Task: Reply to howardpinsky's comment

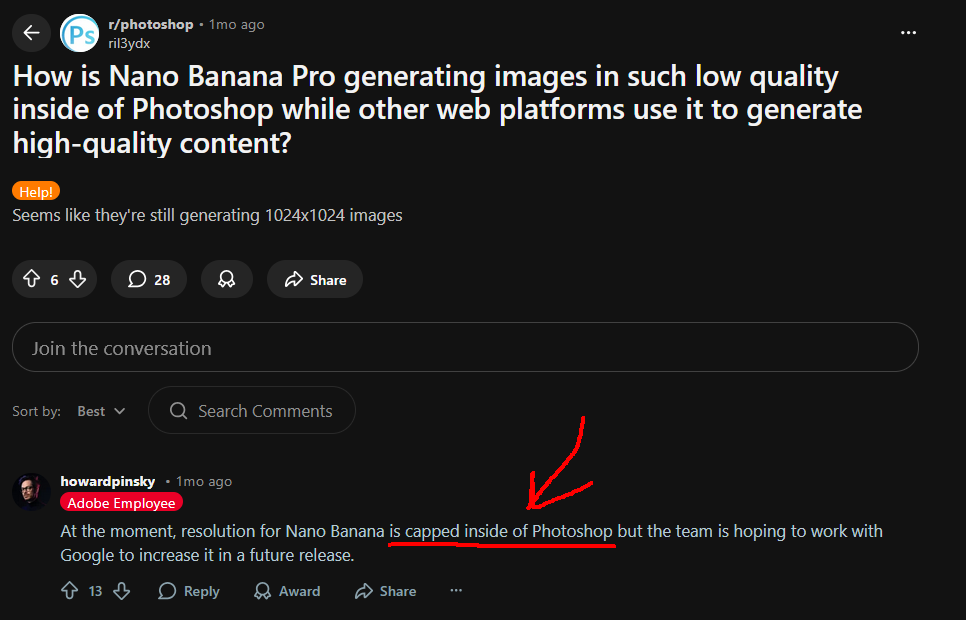Action: point(188,591)
